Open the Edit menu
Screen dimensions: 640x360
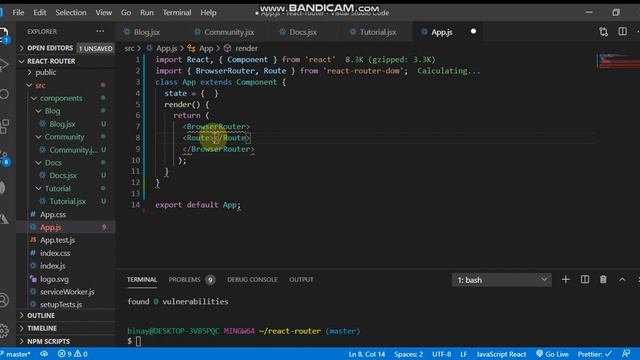(x=40, y=12)
